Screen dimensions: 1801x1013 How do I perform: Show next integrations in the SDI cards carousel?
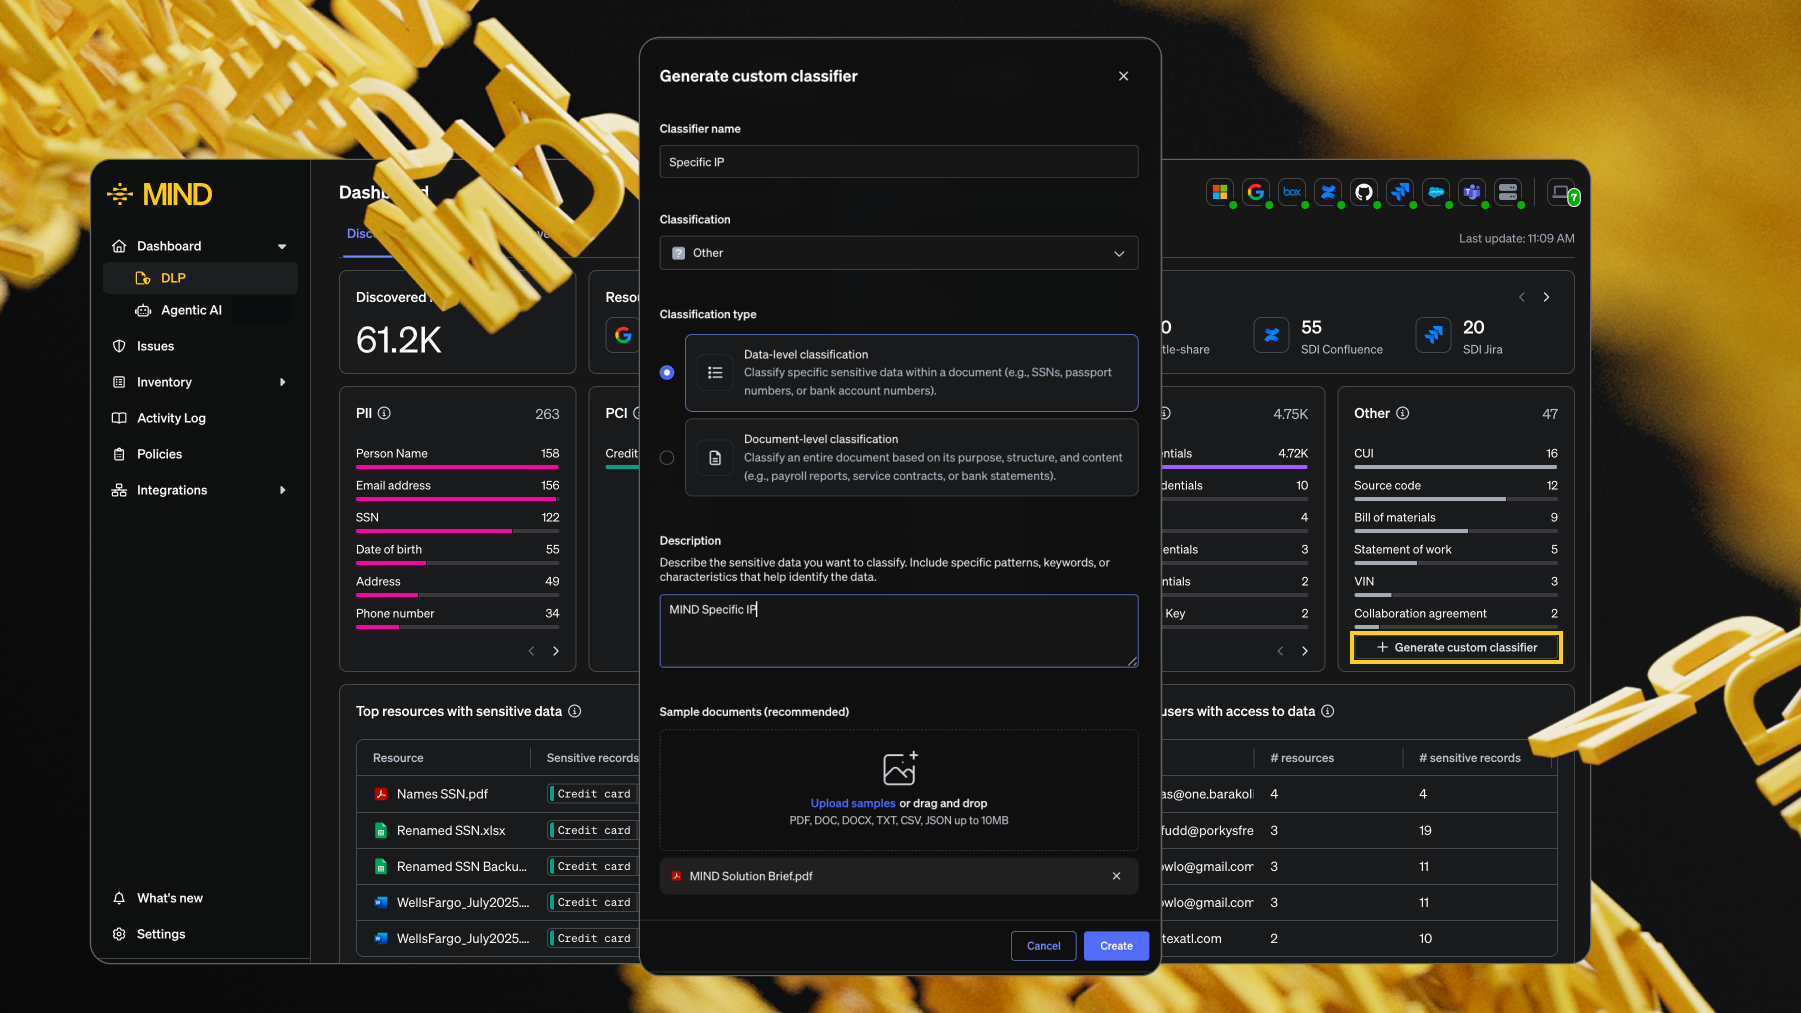1546,297
